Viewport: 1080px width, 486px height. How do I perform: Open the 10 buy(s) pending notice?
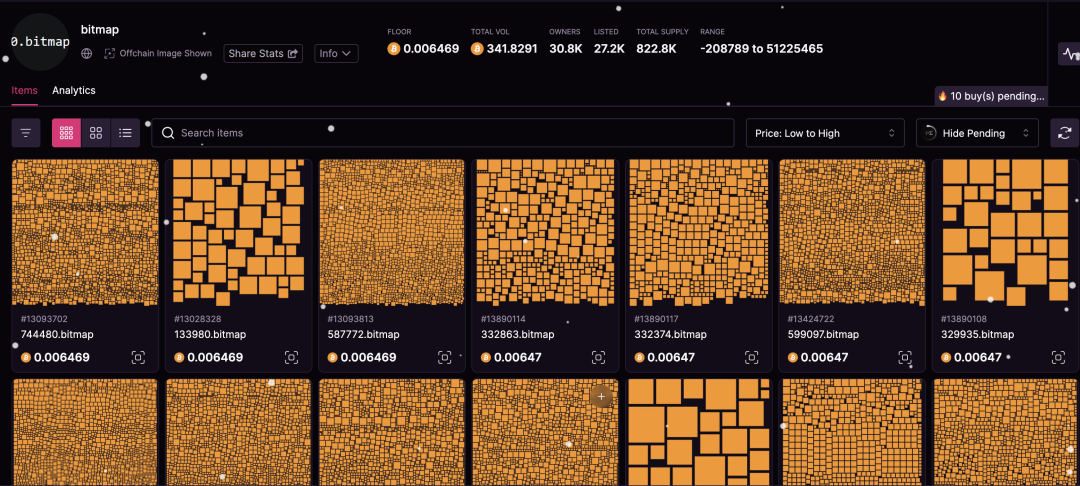click(991, 96)
